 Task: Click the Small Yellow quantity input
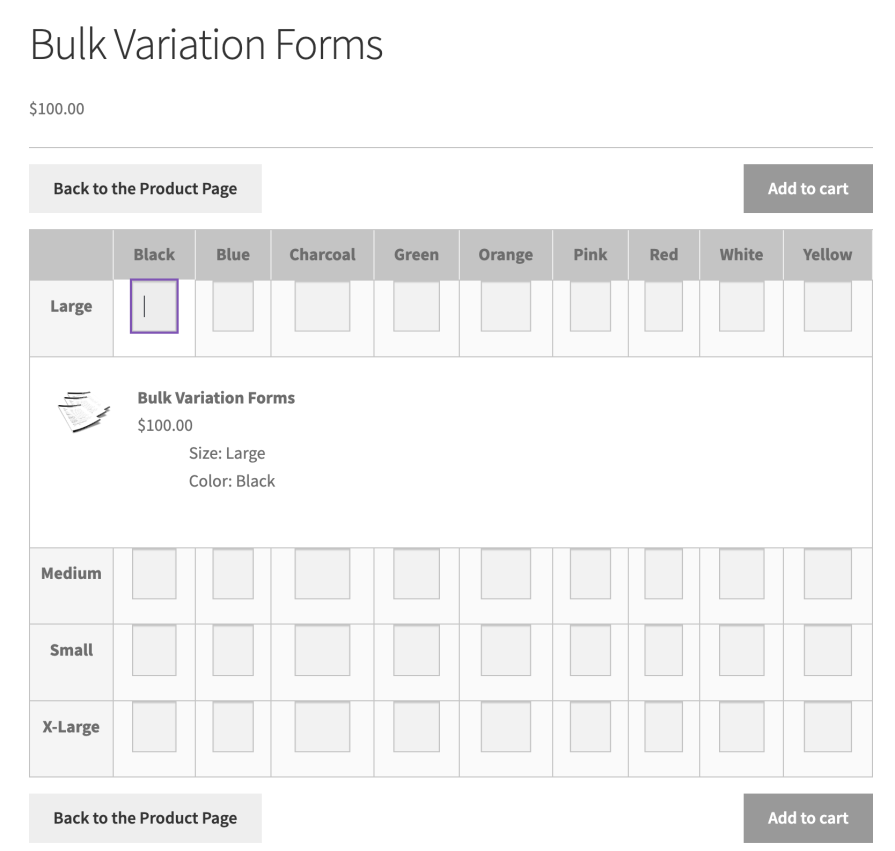tap(827, 650)
